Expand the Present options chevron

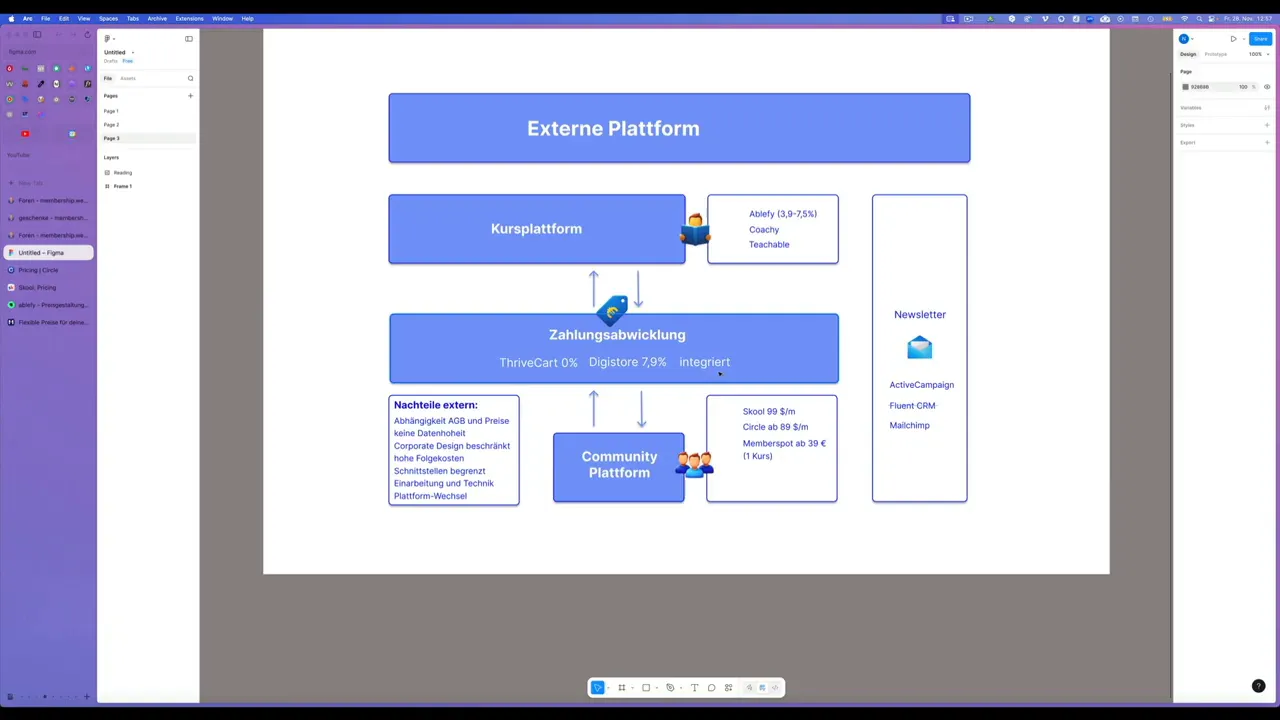(1244, 39)
